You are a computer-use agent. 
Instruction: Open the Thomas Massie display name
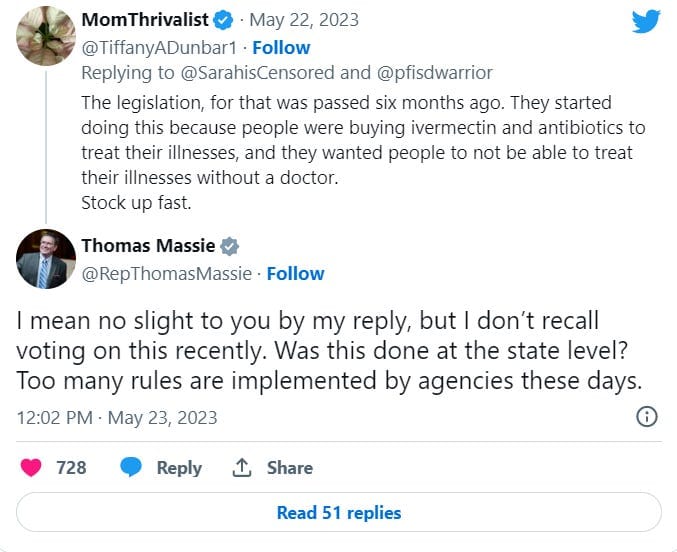point(149,246)
